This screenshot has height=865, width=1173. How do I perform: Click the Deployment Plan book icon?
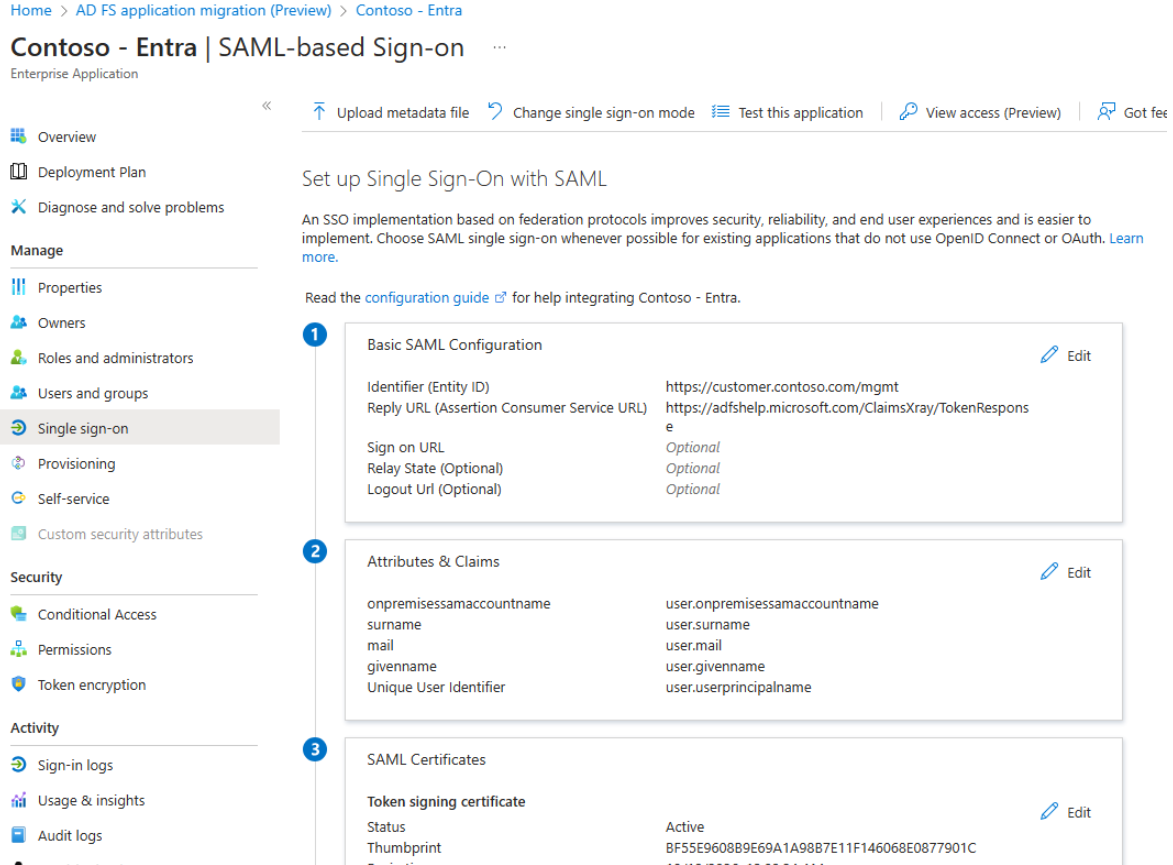click(x=19, y=171)
